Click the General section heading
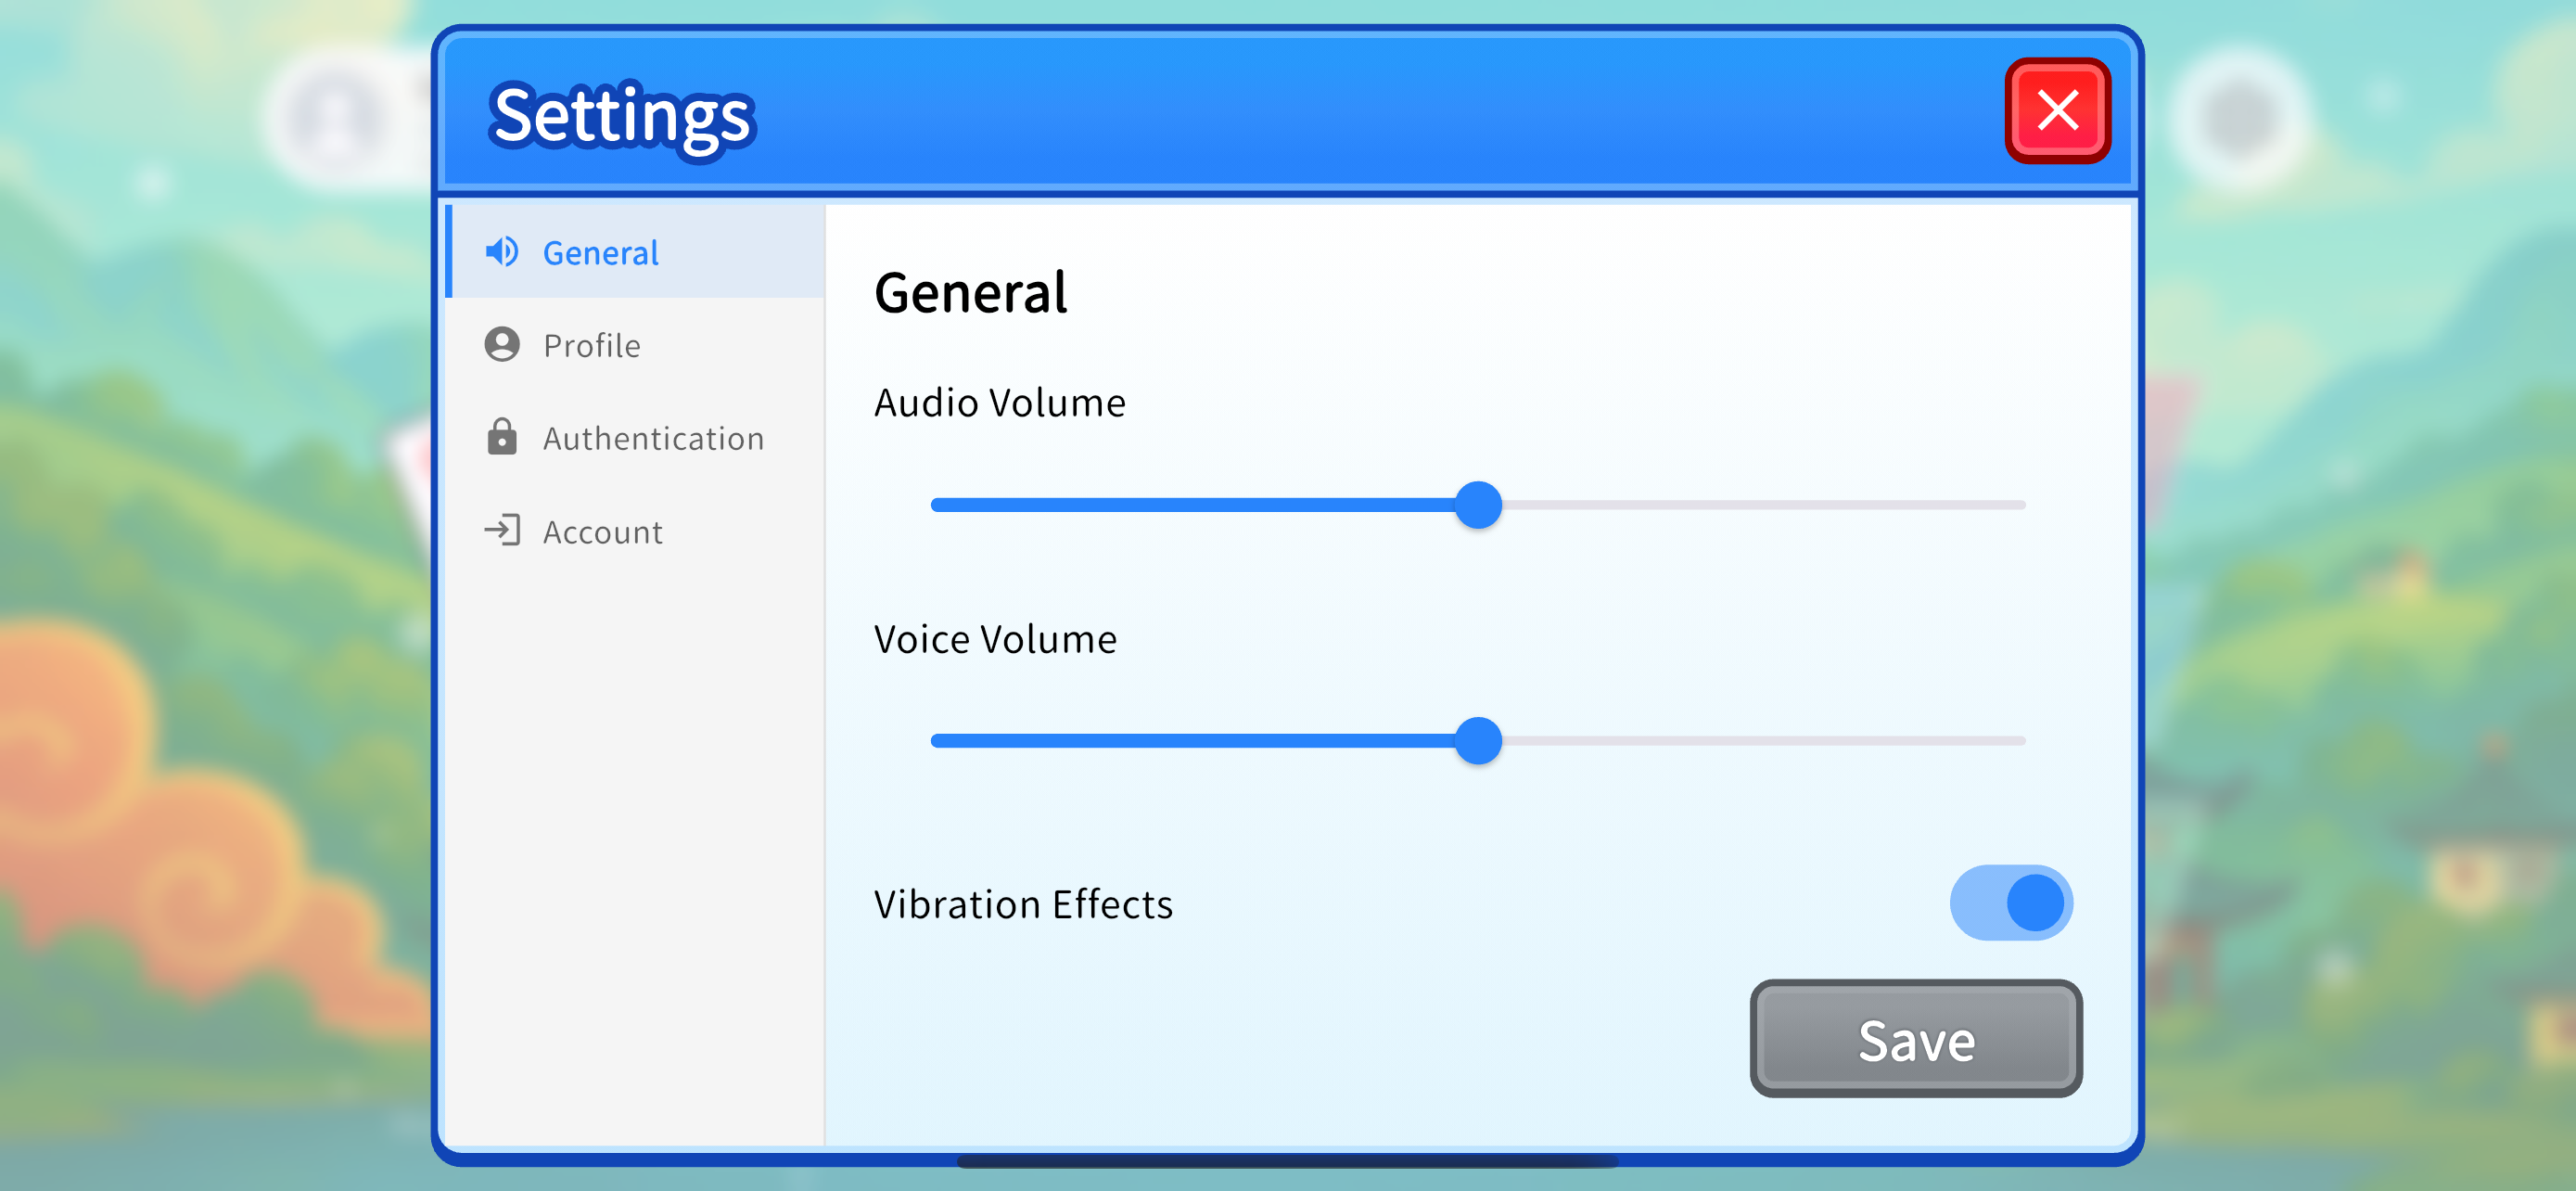Image resolution: width=2576 pixels, height=1191 pixels. pyautogui.click(x=970, y=293)
